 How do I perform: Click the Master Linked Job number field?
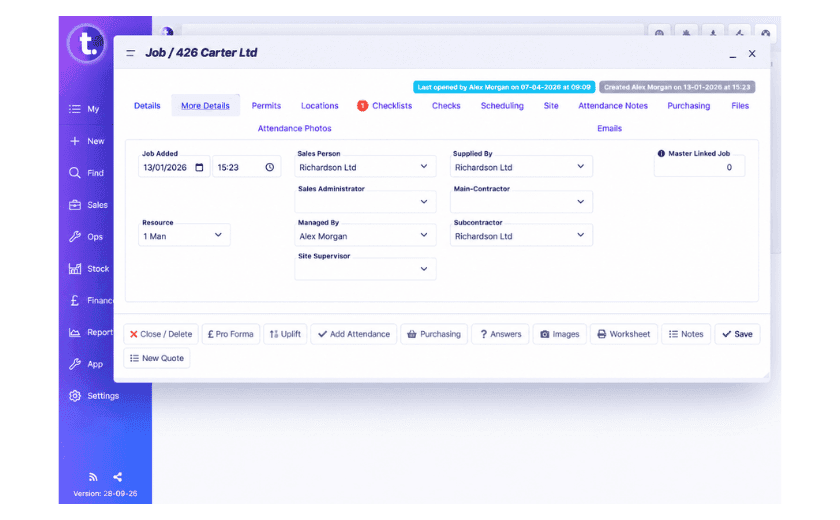[699, 167]
